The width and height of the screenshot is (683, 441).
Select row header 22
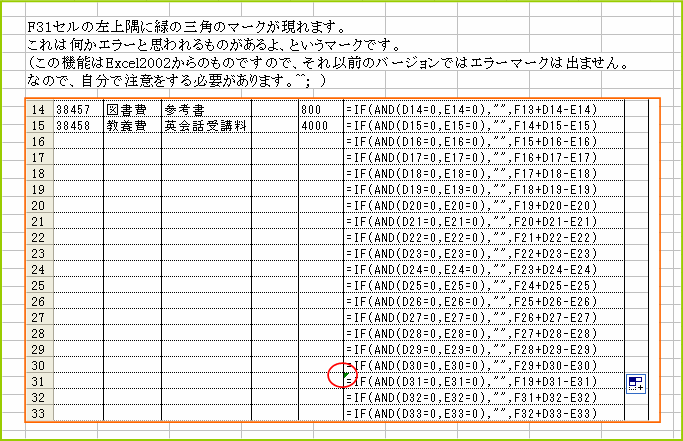(x=39, y=237)
